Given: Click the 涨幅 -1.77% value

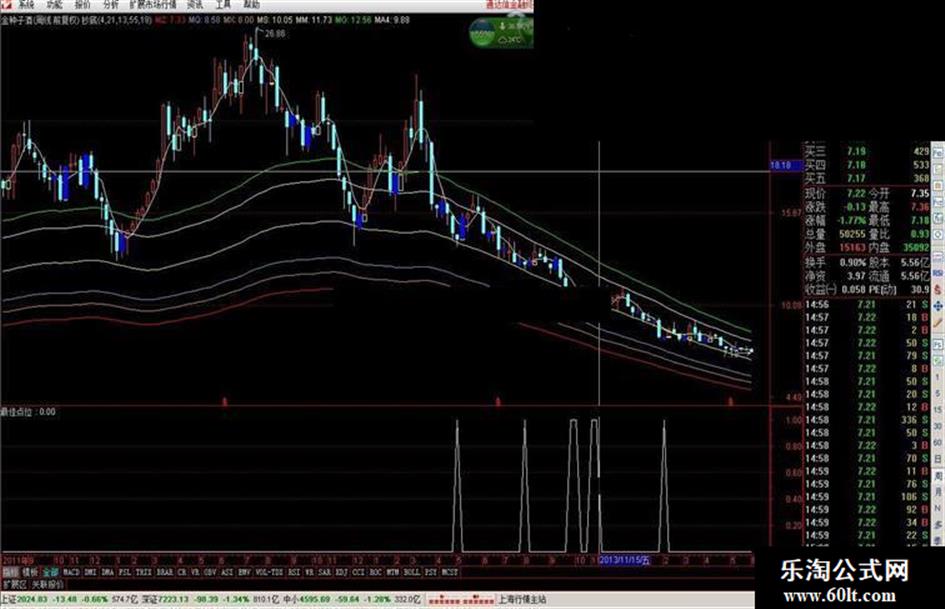Looking at the screenshot, I should [851, 221].
